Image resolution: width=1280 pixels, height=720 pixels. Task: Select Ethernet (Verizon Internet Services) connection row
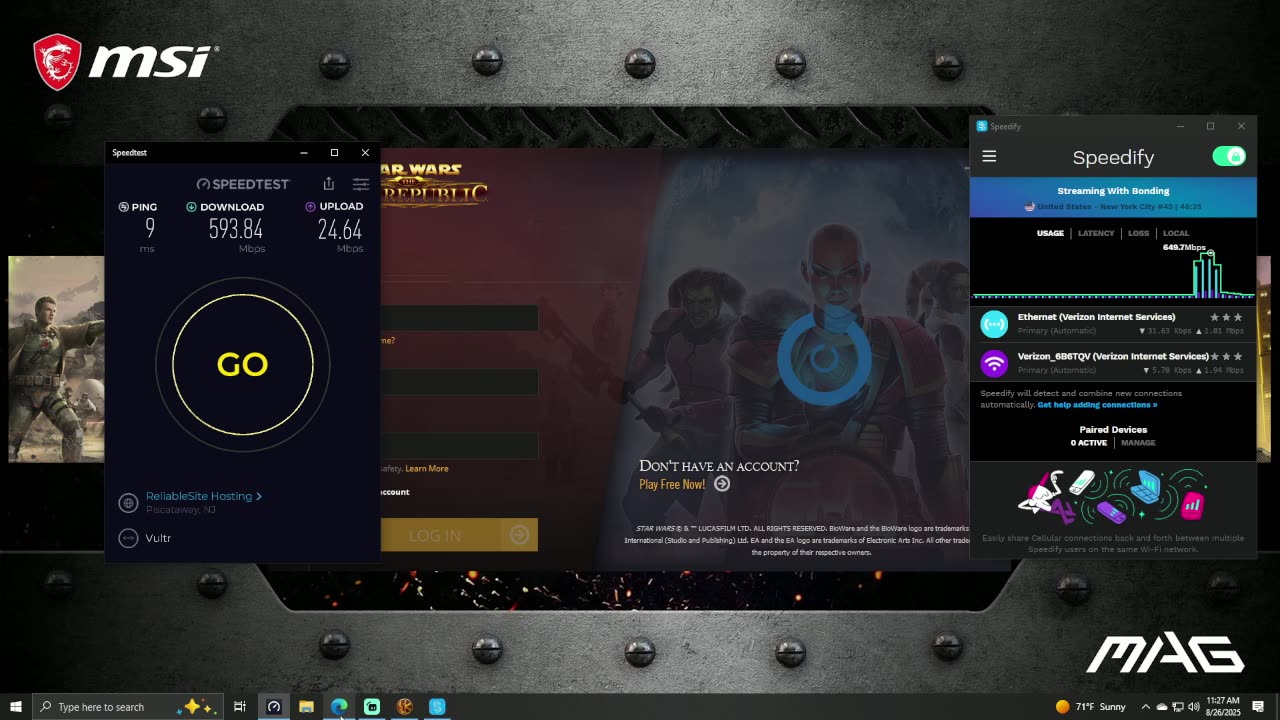pos(1113,323)
